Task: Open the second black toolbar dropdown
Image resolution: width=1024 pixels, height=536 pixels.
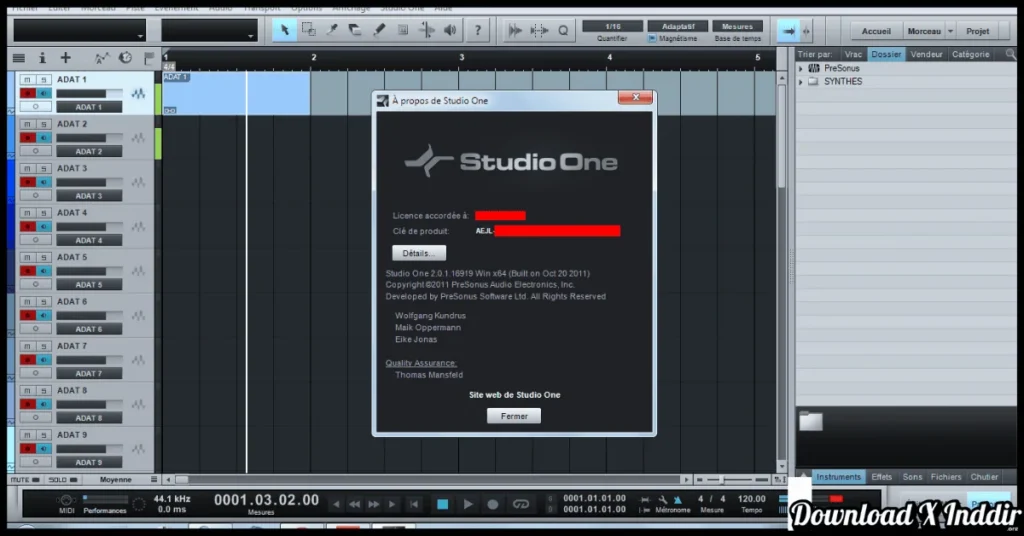Action: 209,31
